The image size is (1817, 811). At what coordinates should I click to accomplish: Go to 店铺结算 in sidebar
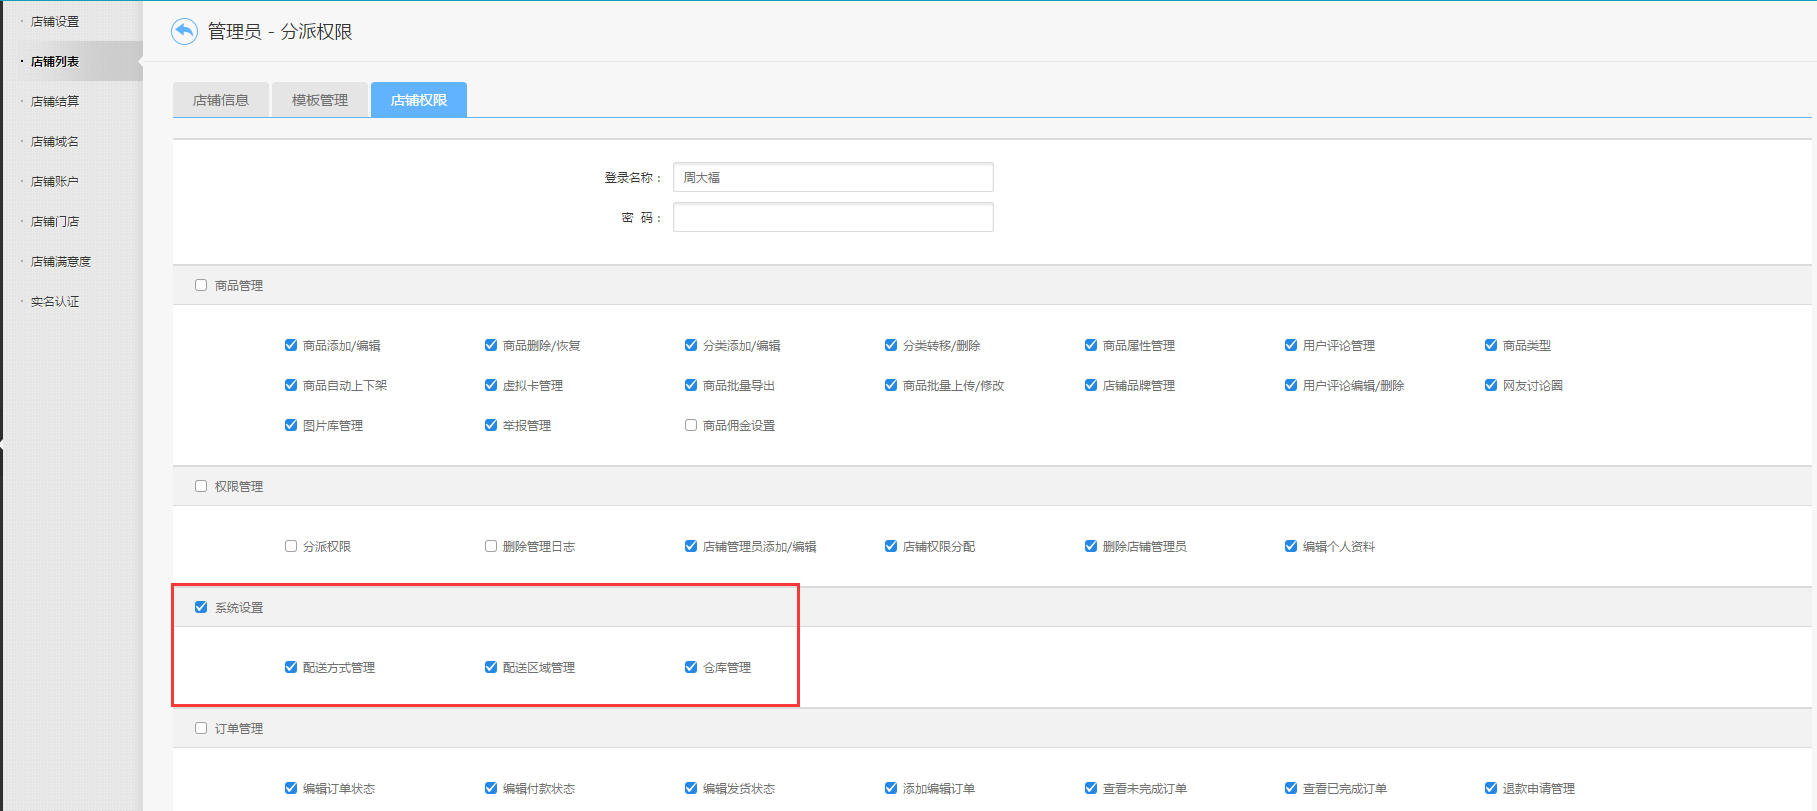click(55, 101)
